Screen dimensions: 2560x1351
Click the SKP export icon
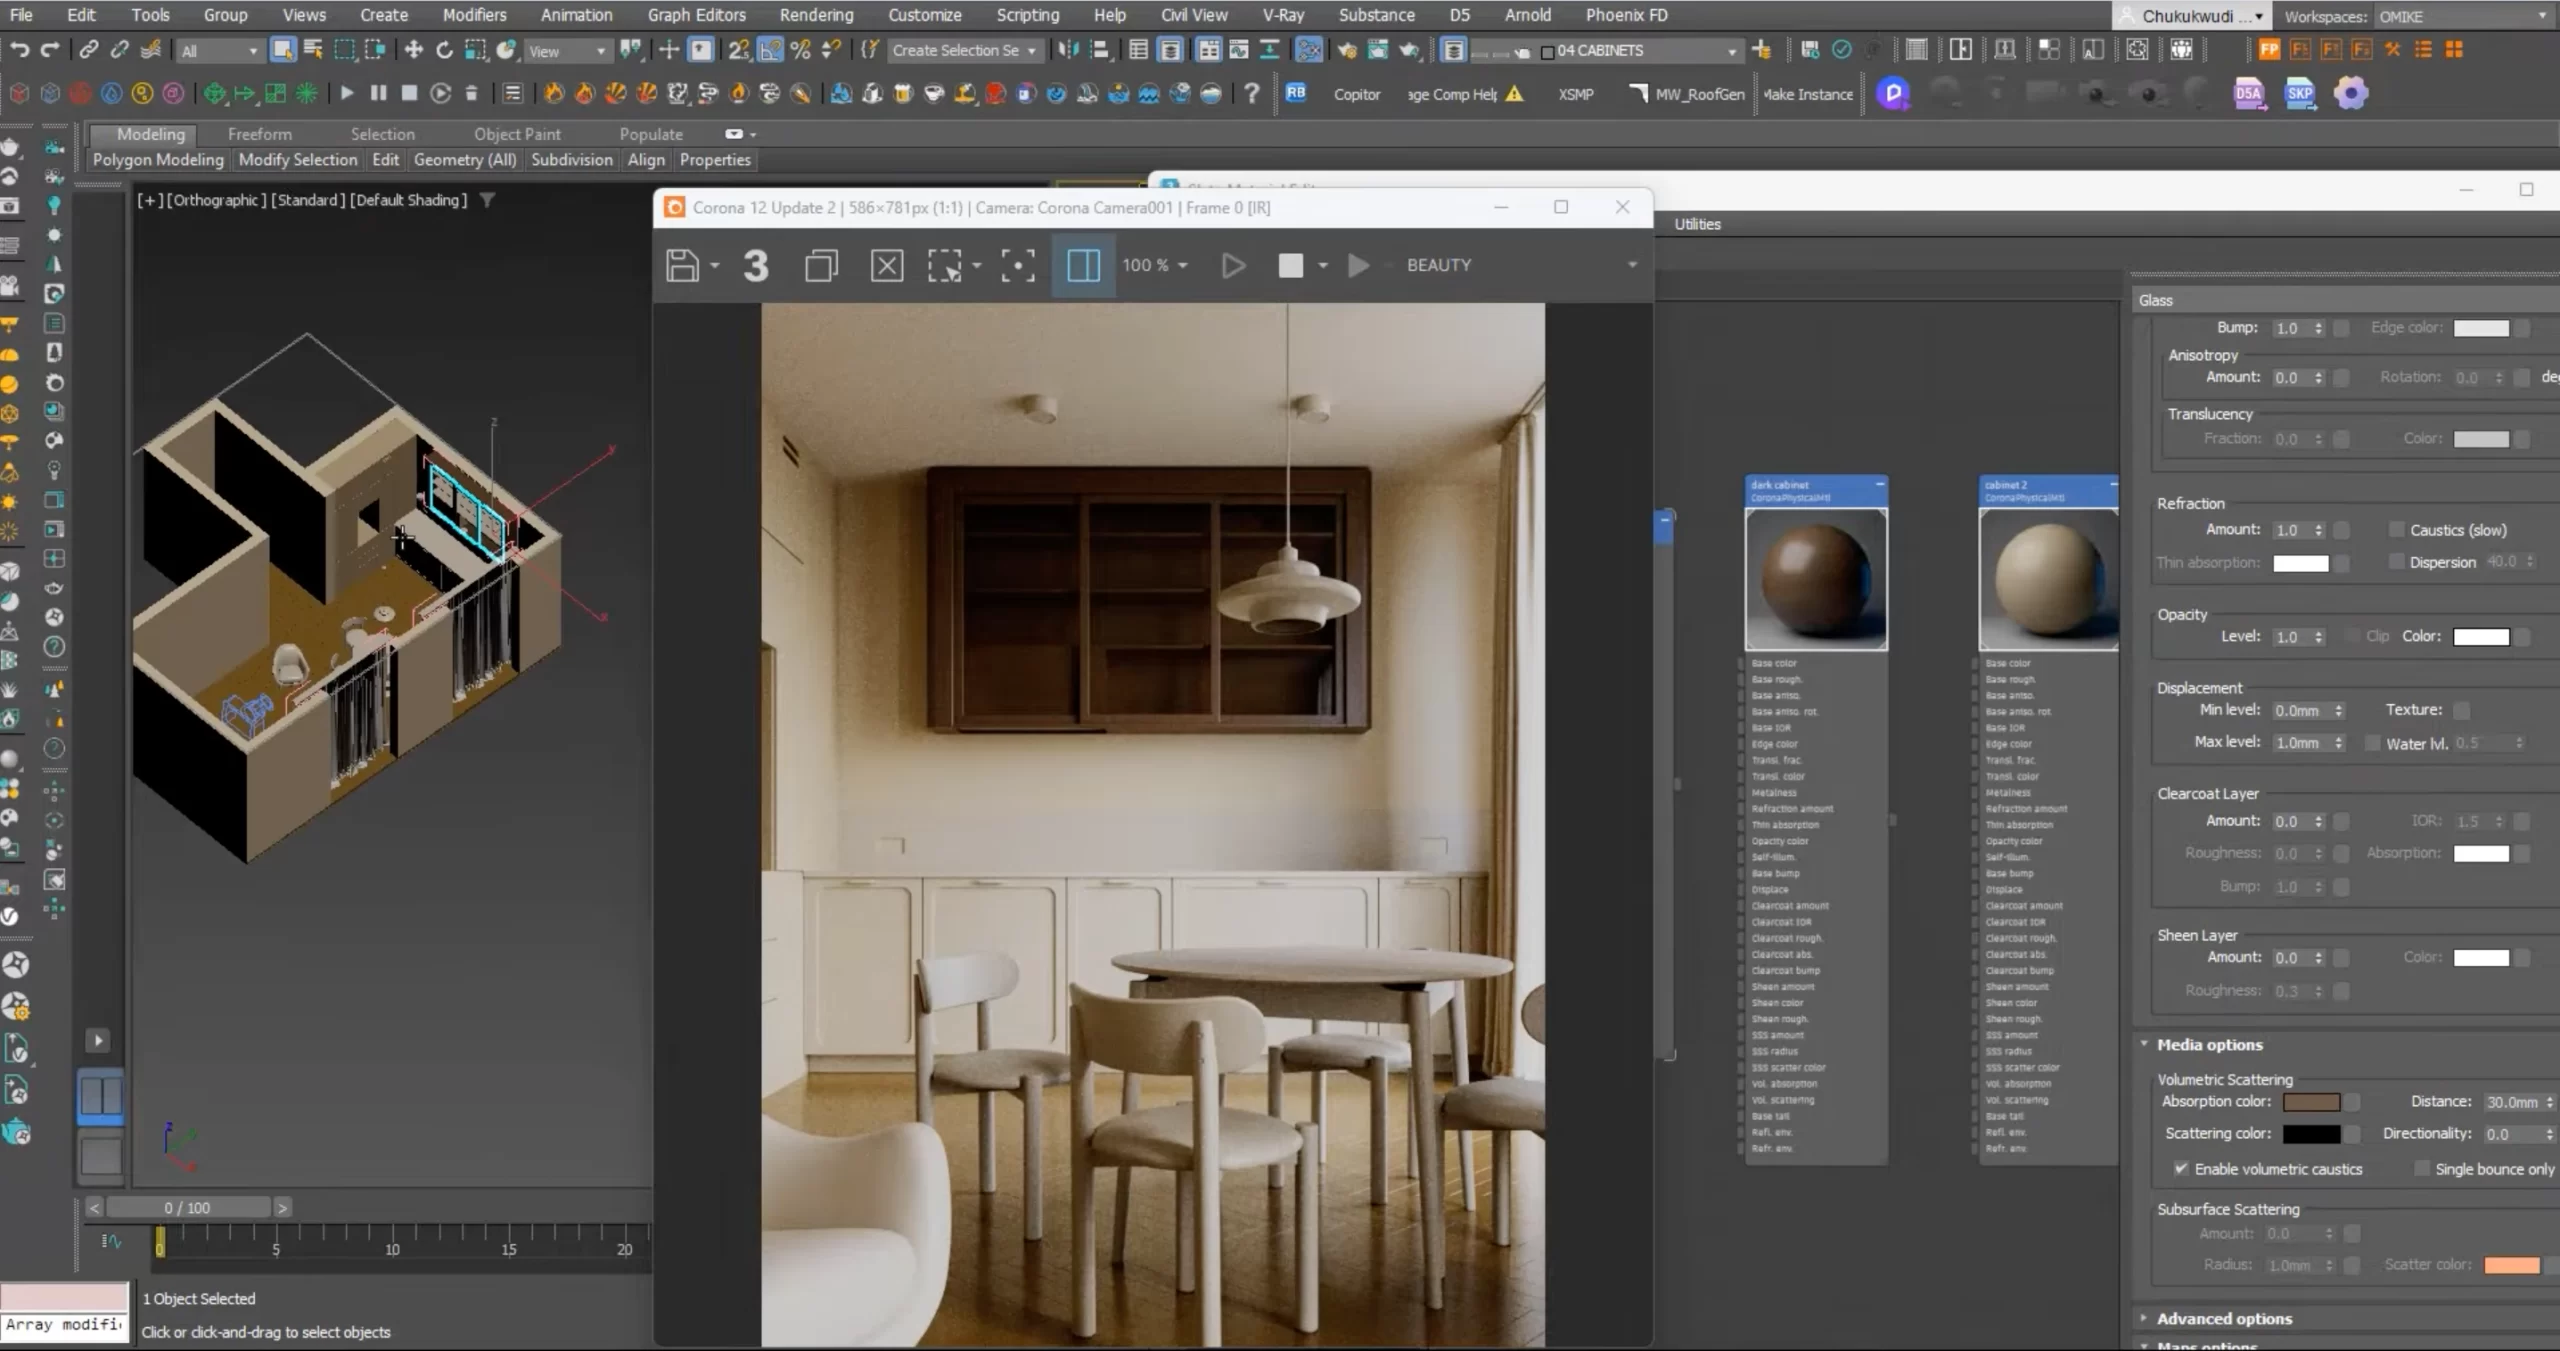pos(2300,94)
